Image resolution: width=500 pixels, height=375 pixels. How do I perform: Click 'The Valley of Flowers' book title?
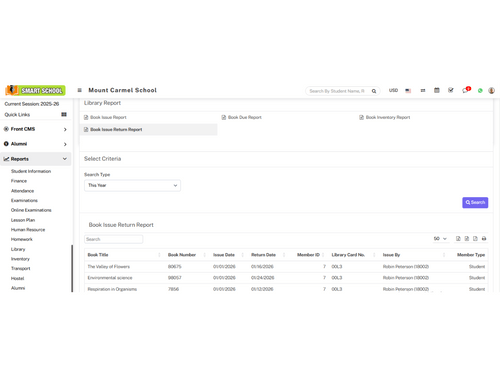click(109, 267)
